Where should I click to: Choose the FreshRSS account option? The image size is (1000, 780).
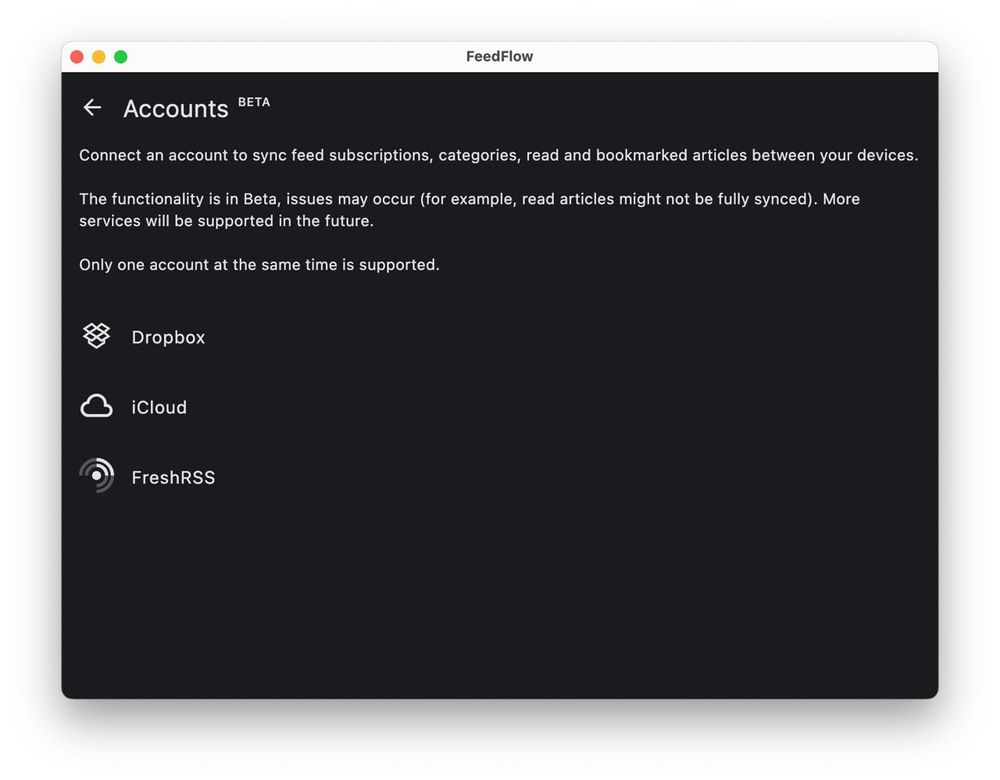pos(499,477)
